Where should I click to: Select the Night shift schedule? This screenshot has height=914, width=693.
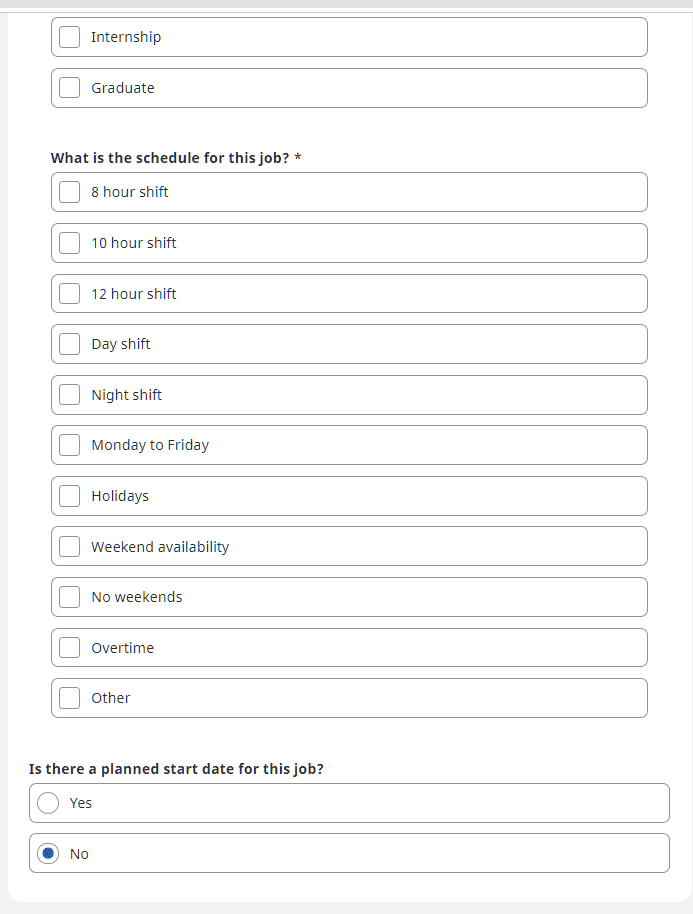(69, 395)
